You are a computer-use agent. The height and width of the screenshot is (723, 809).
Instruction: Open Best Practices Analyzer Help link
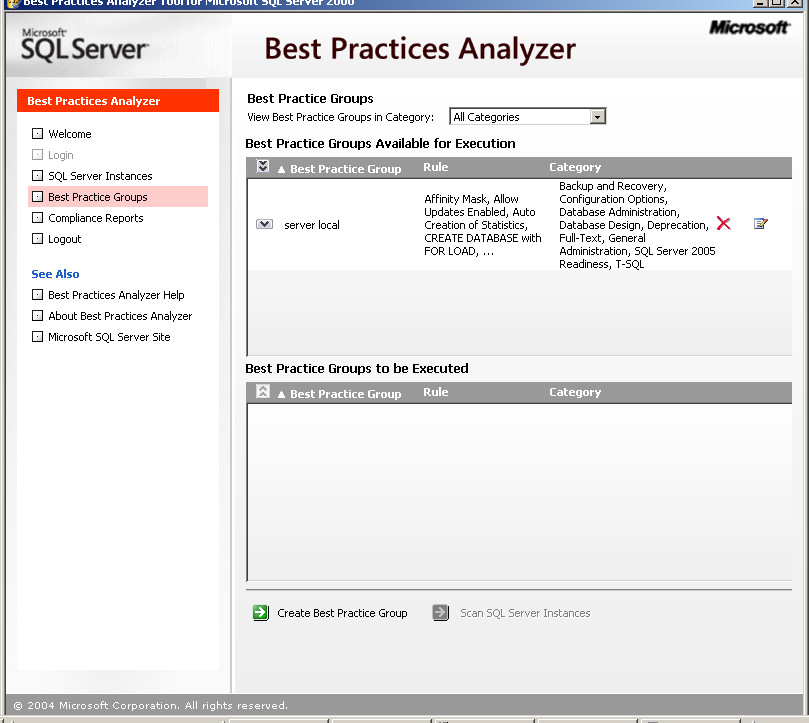(116, 295)
